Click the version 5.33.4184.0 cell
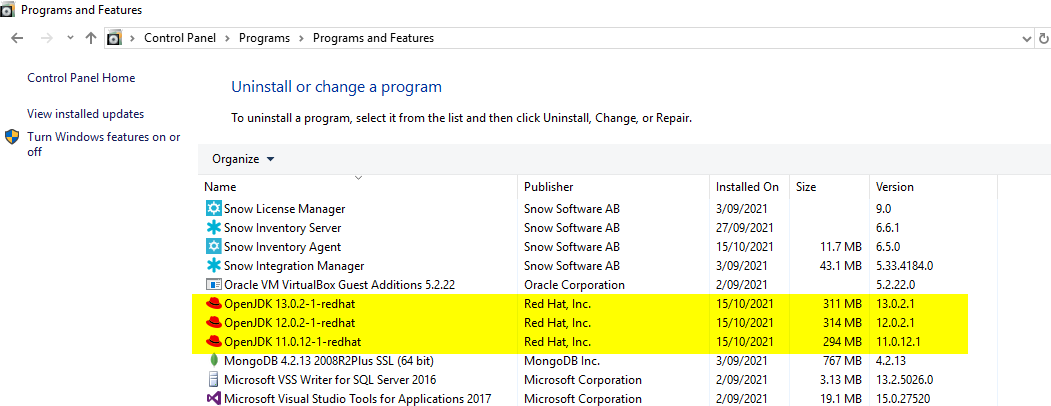 point(904,266)
